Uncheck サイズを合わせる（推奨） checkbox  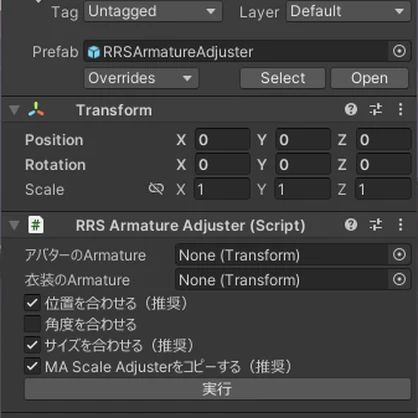(x=32, y=345)
